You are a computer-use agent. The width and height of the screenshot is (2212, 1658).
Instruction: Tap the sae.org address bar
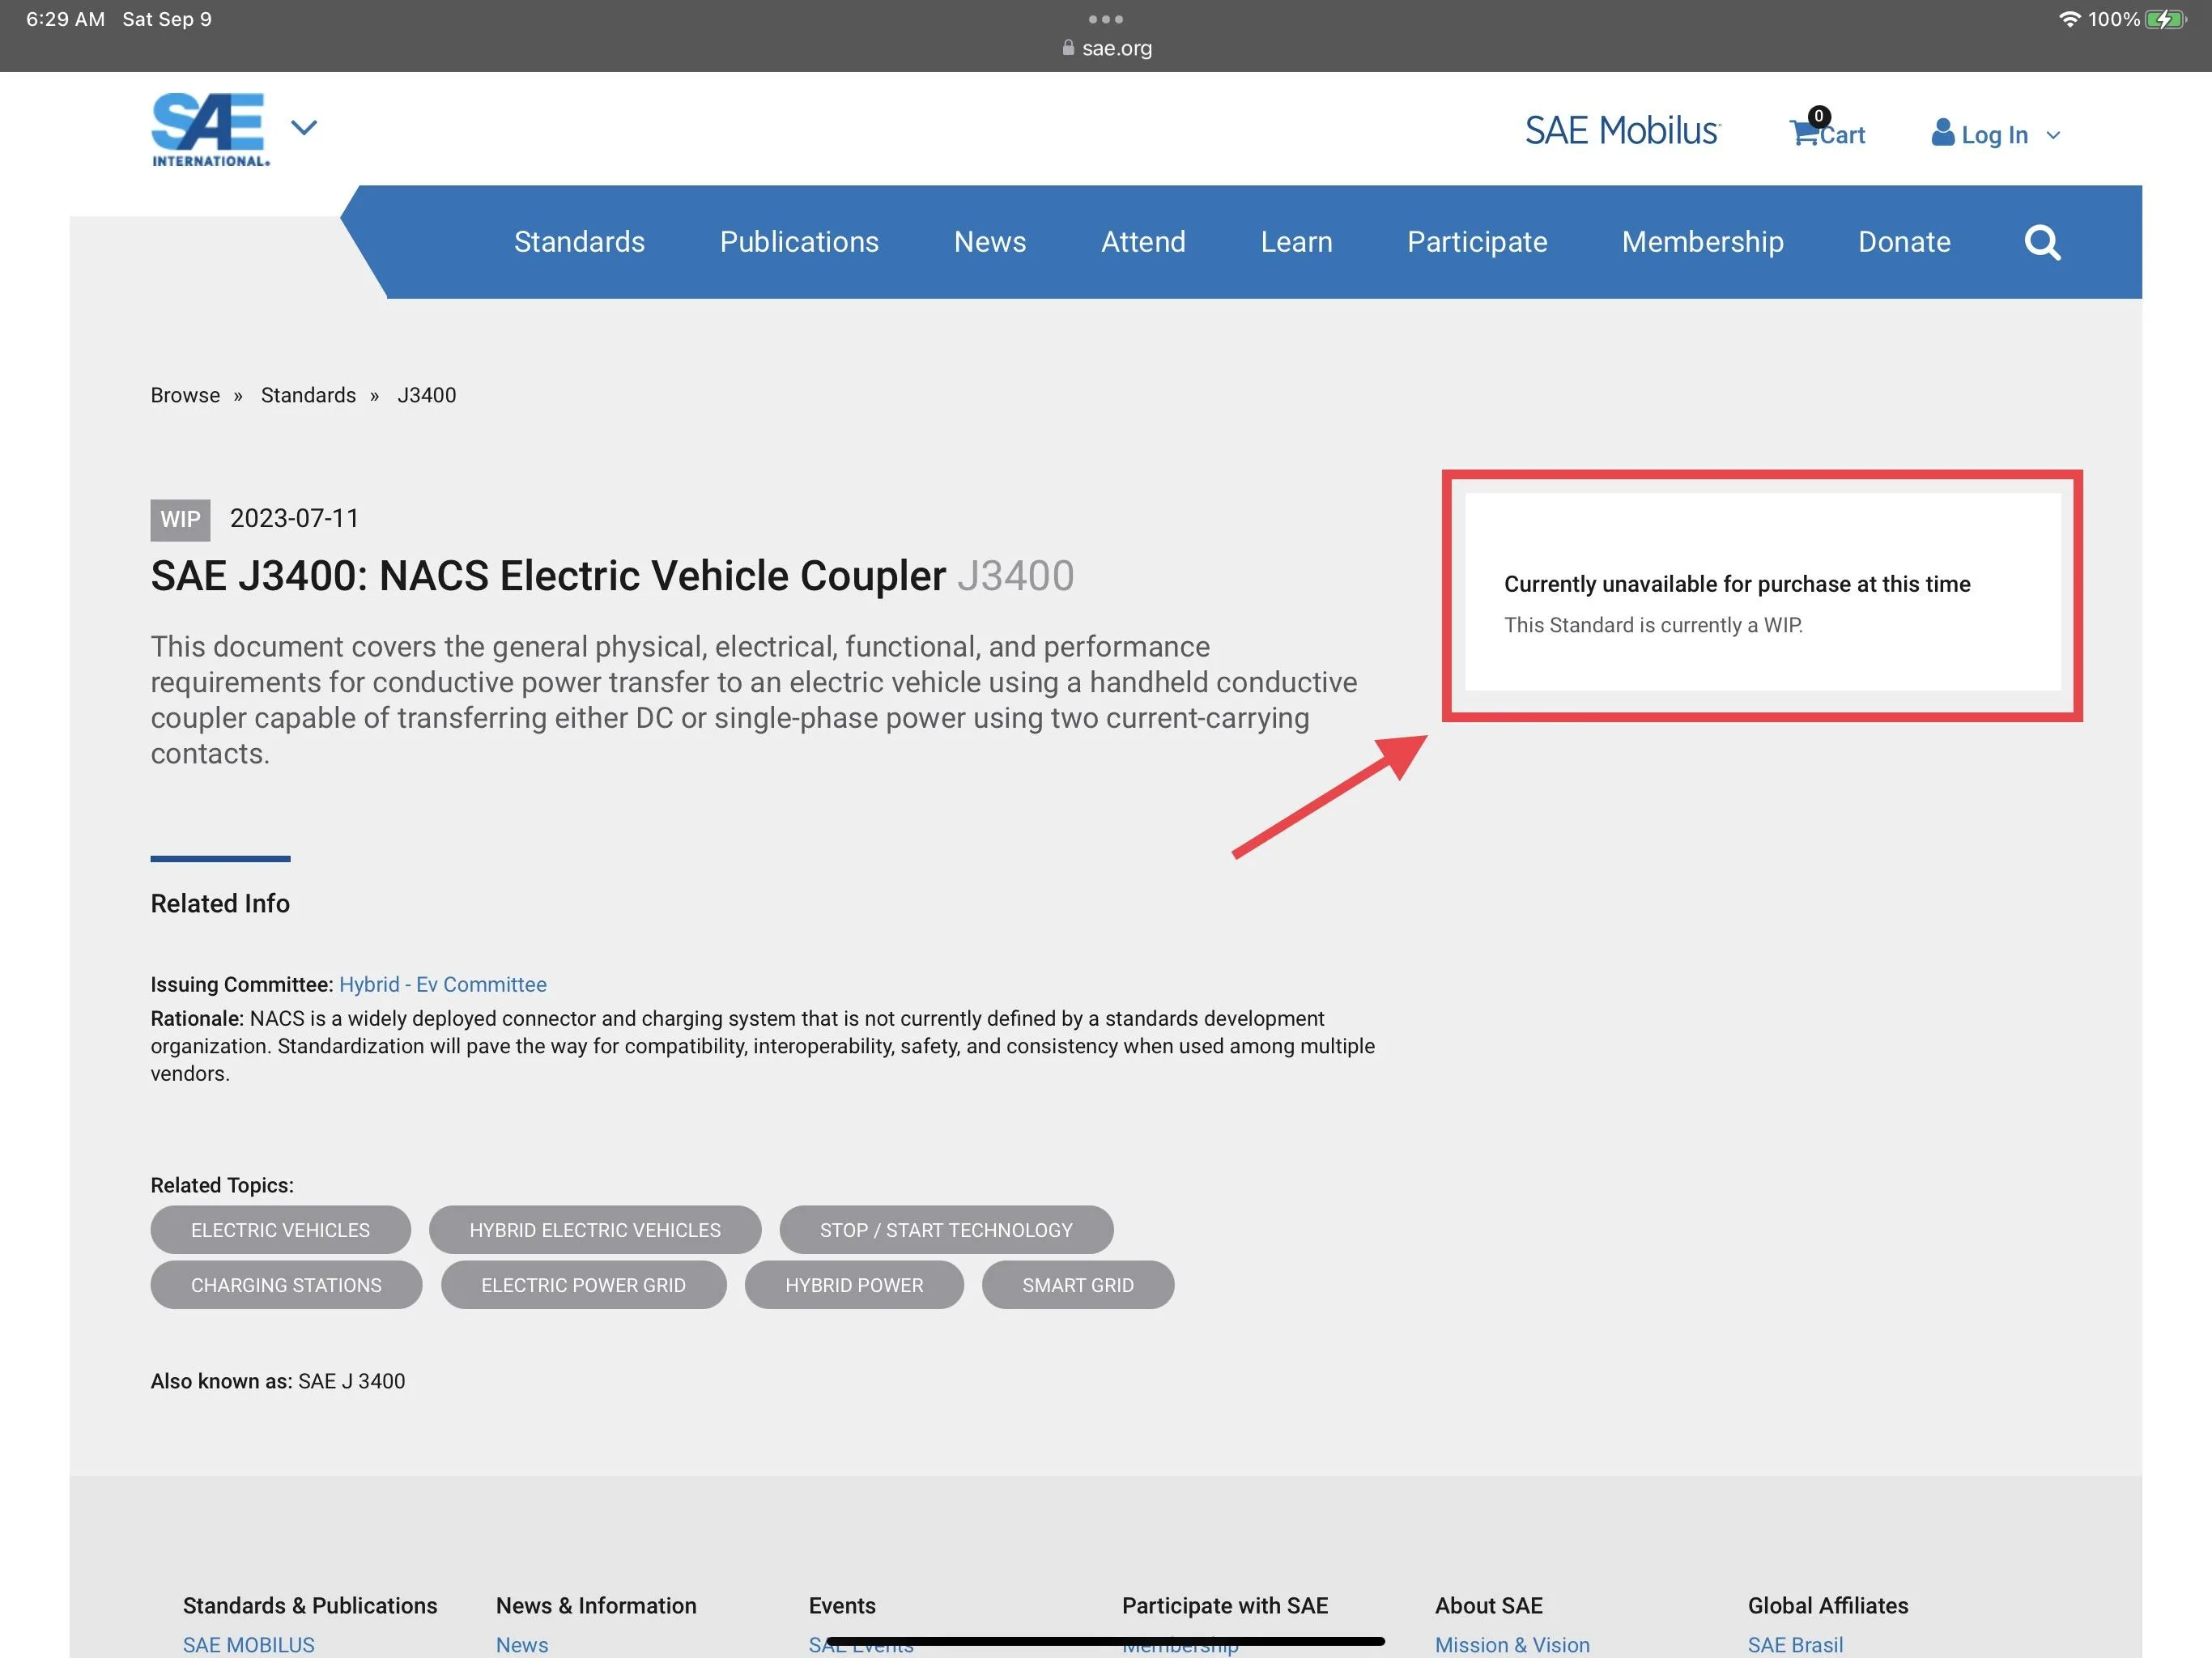pyautogui.click(x=1106, y=48)
